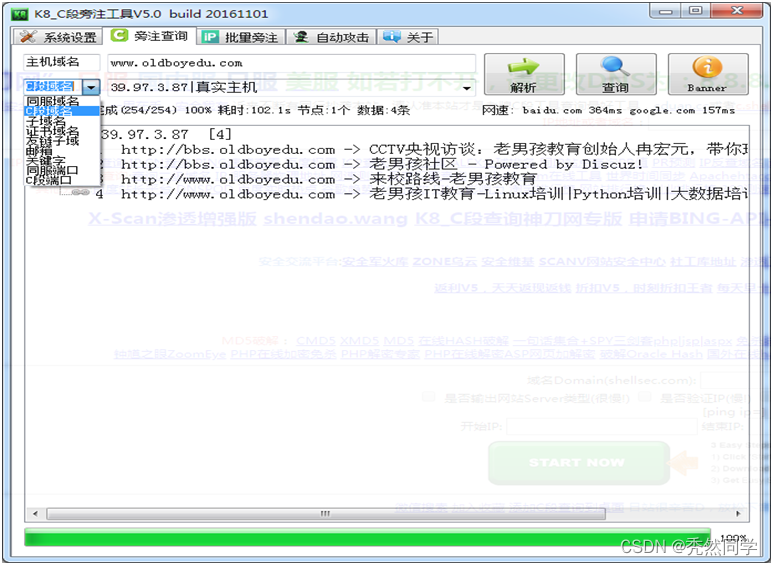Click the green C icon on 旁注查询 tab
This screenshot has height=565, width=773.
[119, 35]
